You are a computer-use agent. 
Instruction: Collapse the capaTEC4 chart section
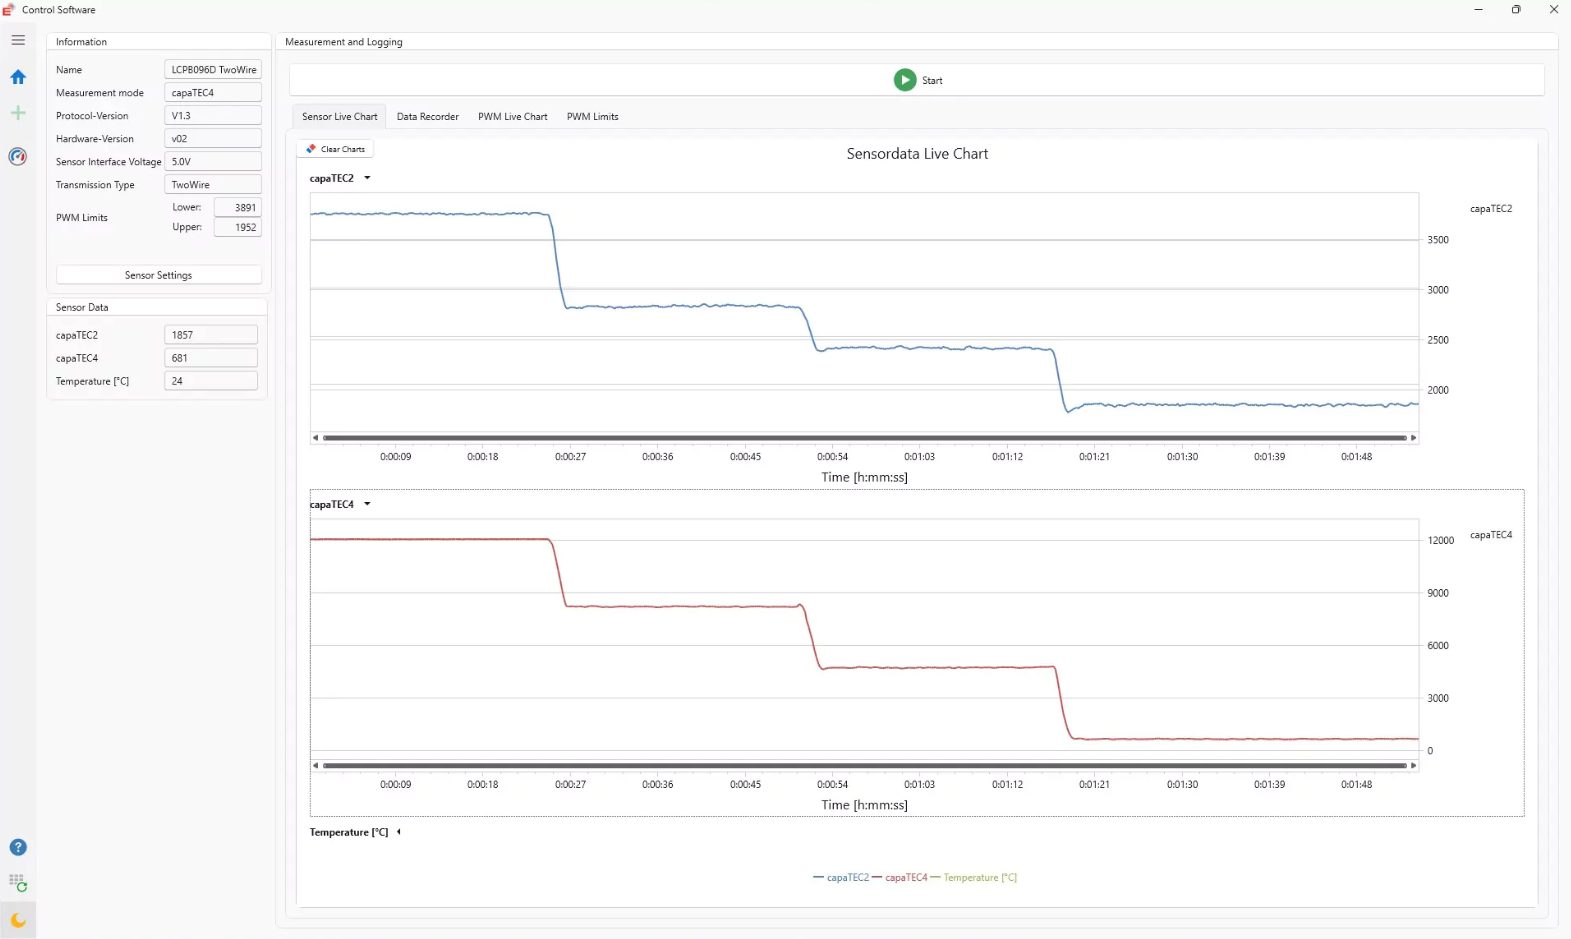coord(367,504)
